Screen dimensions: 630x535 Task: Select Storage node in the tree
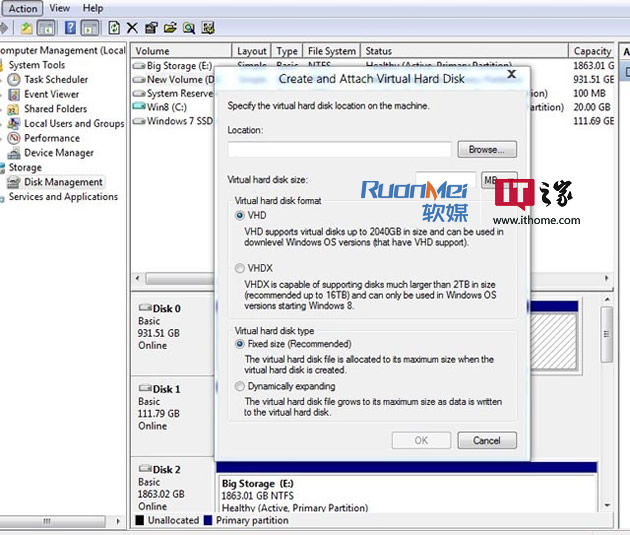[25, 167]
